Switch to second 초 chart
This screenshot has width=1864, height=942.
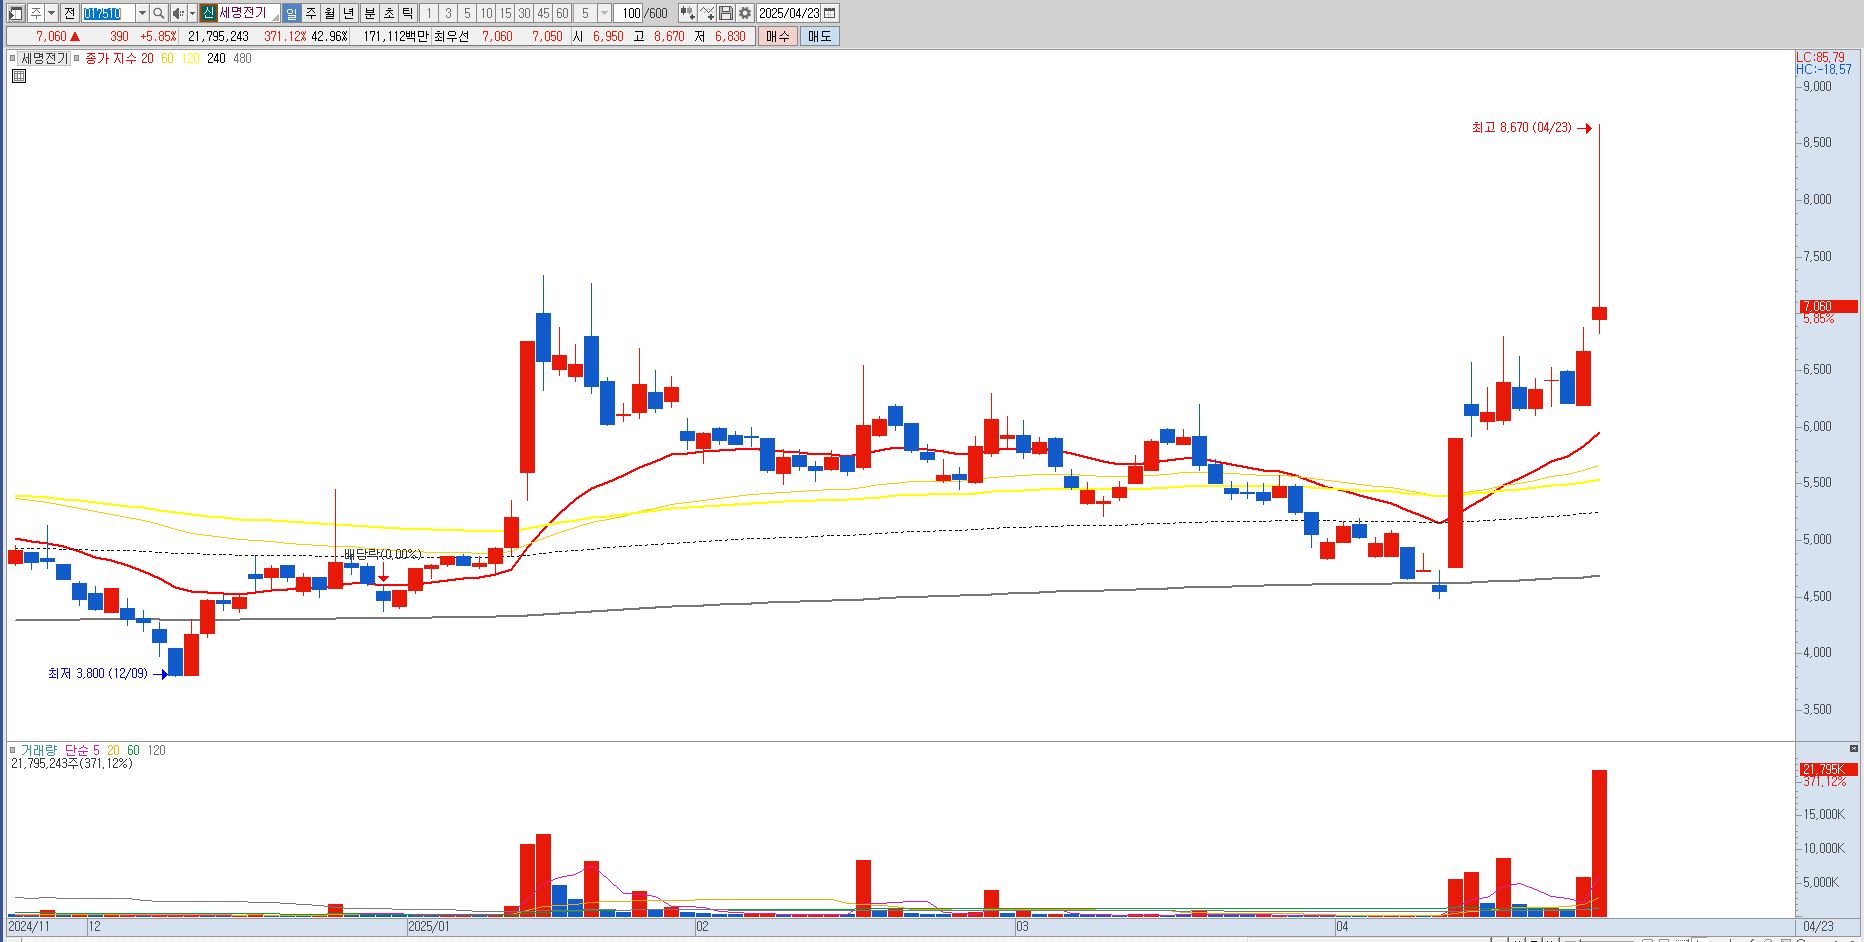388,13
